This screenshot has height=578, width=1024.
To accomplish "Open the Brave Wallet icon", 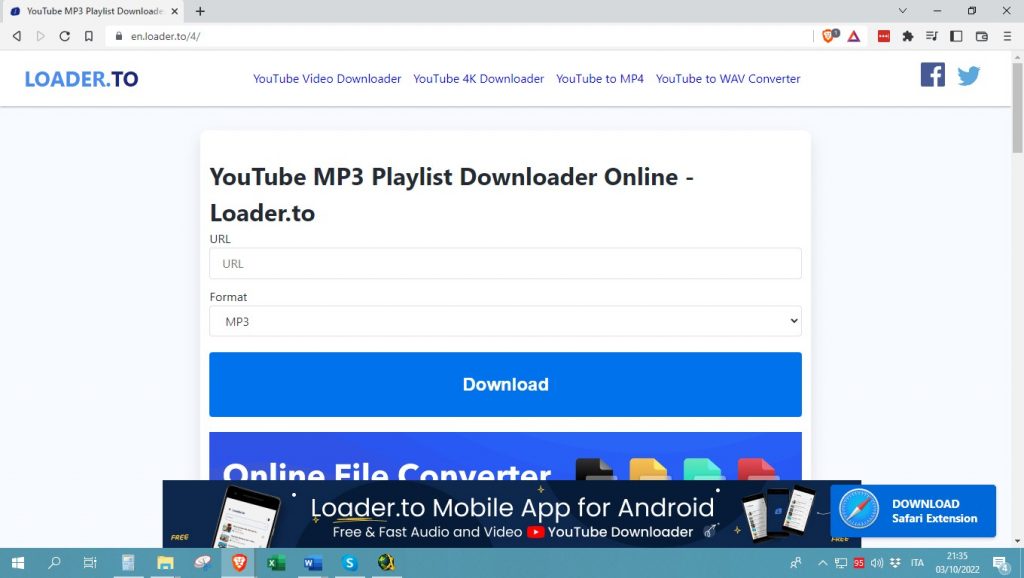I will 981,36.
